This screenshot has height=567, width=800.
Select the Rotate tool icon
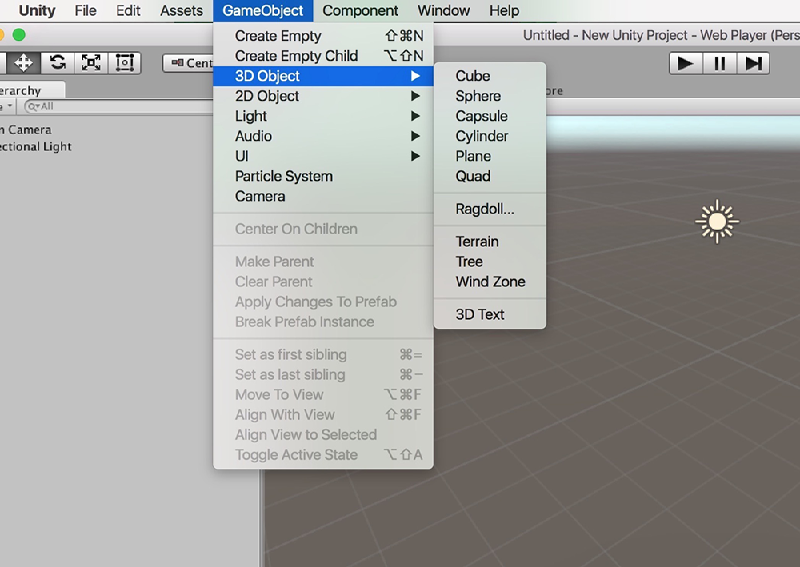click(57, 62)
